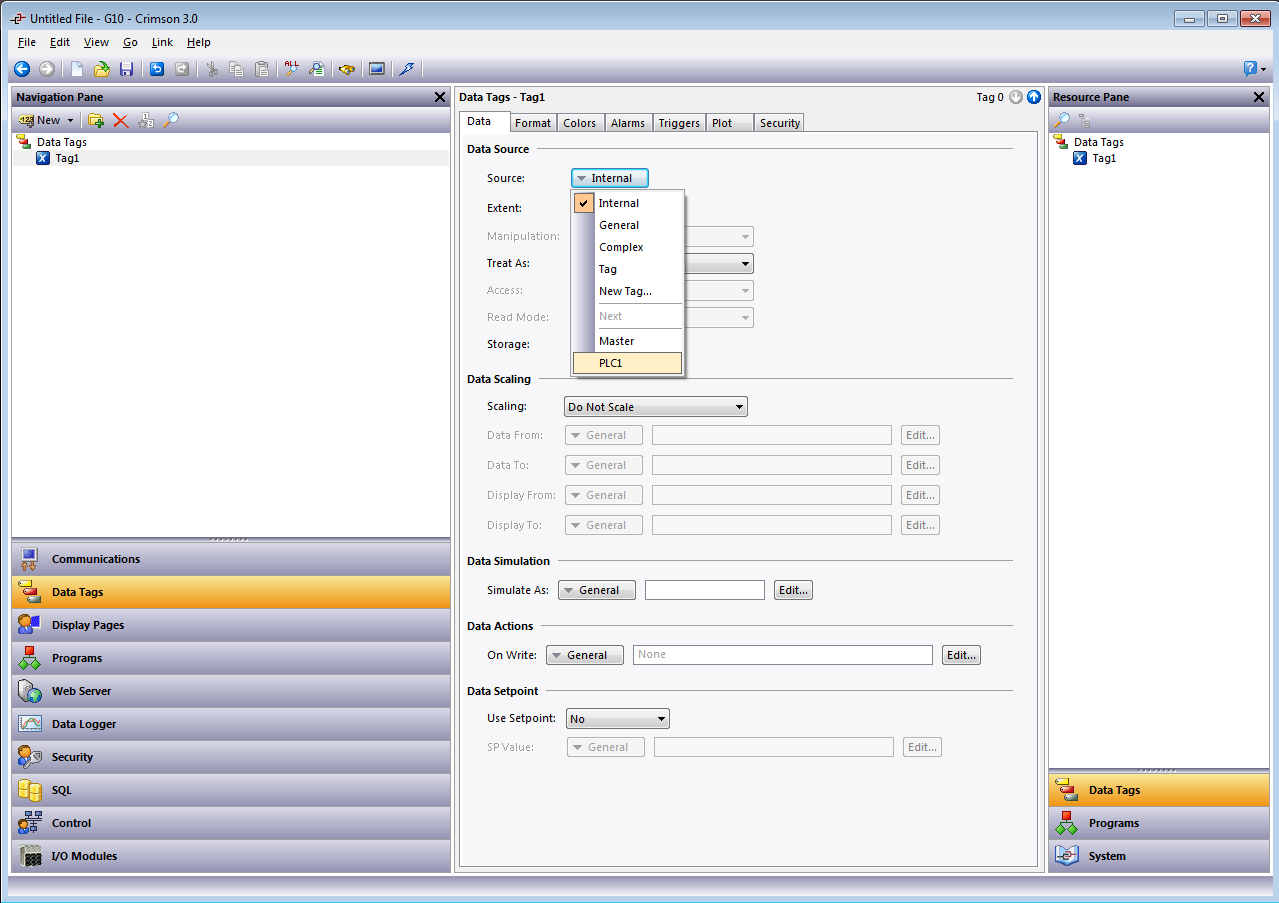Switch to the Alarms tab
The height and width of the screenshot is (903, 1279).
click(628, 123)
